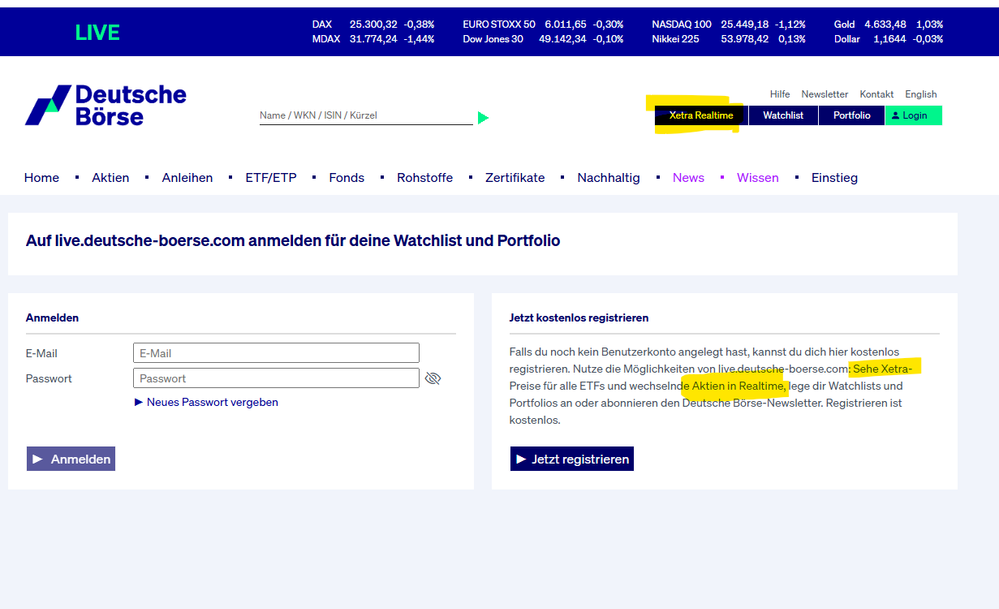
Task: Focus the E-Mail input field
Action: pyautogui.click(x=276, y=353)
